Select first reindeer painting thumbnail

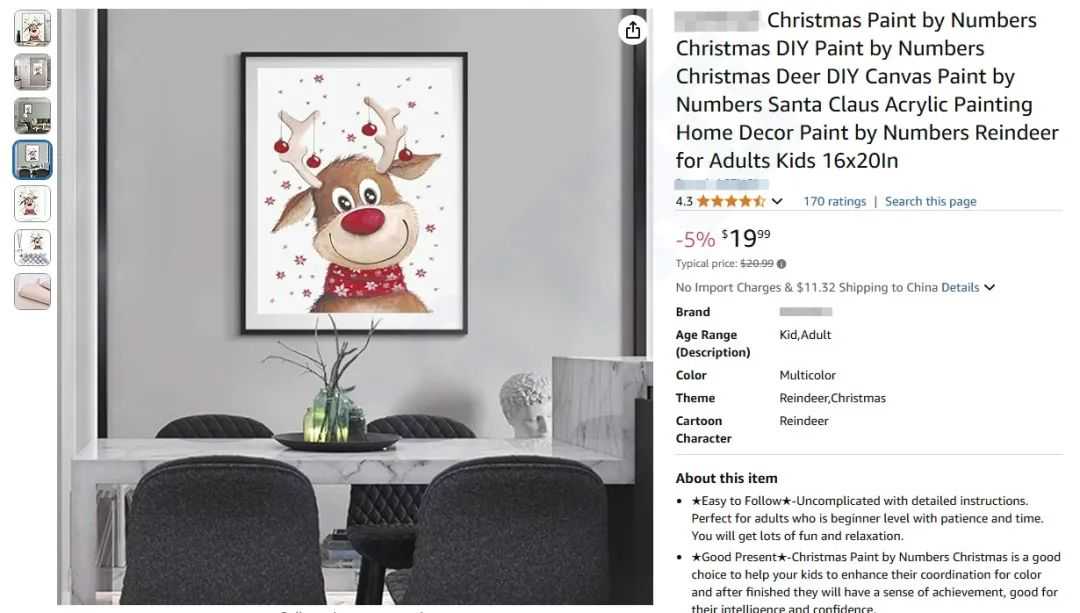[32, 28]
